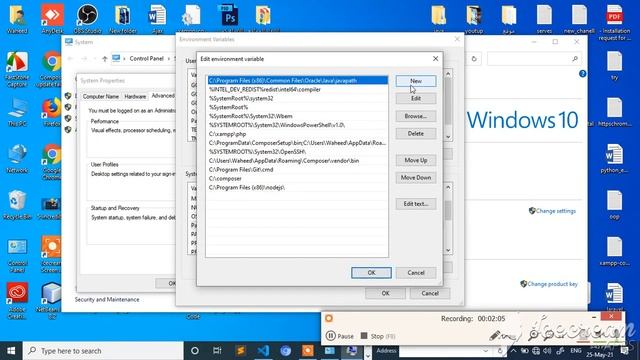Click the Edit button beside the path list
This screenshot has height=360, width=640.
click(416, 98)
